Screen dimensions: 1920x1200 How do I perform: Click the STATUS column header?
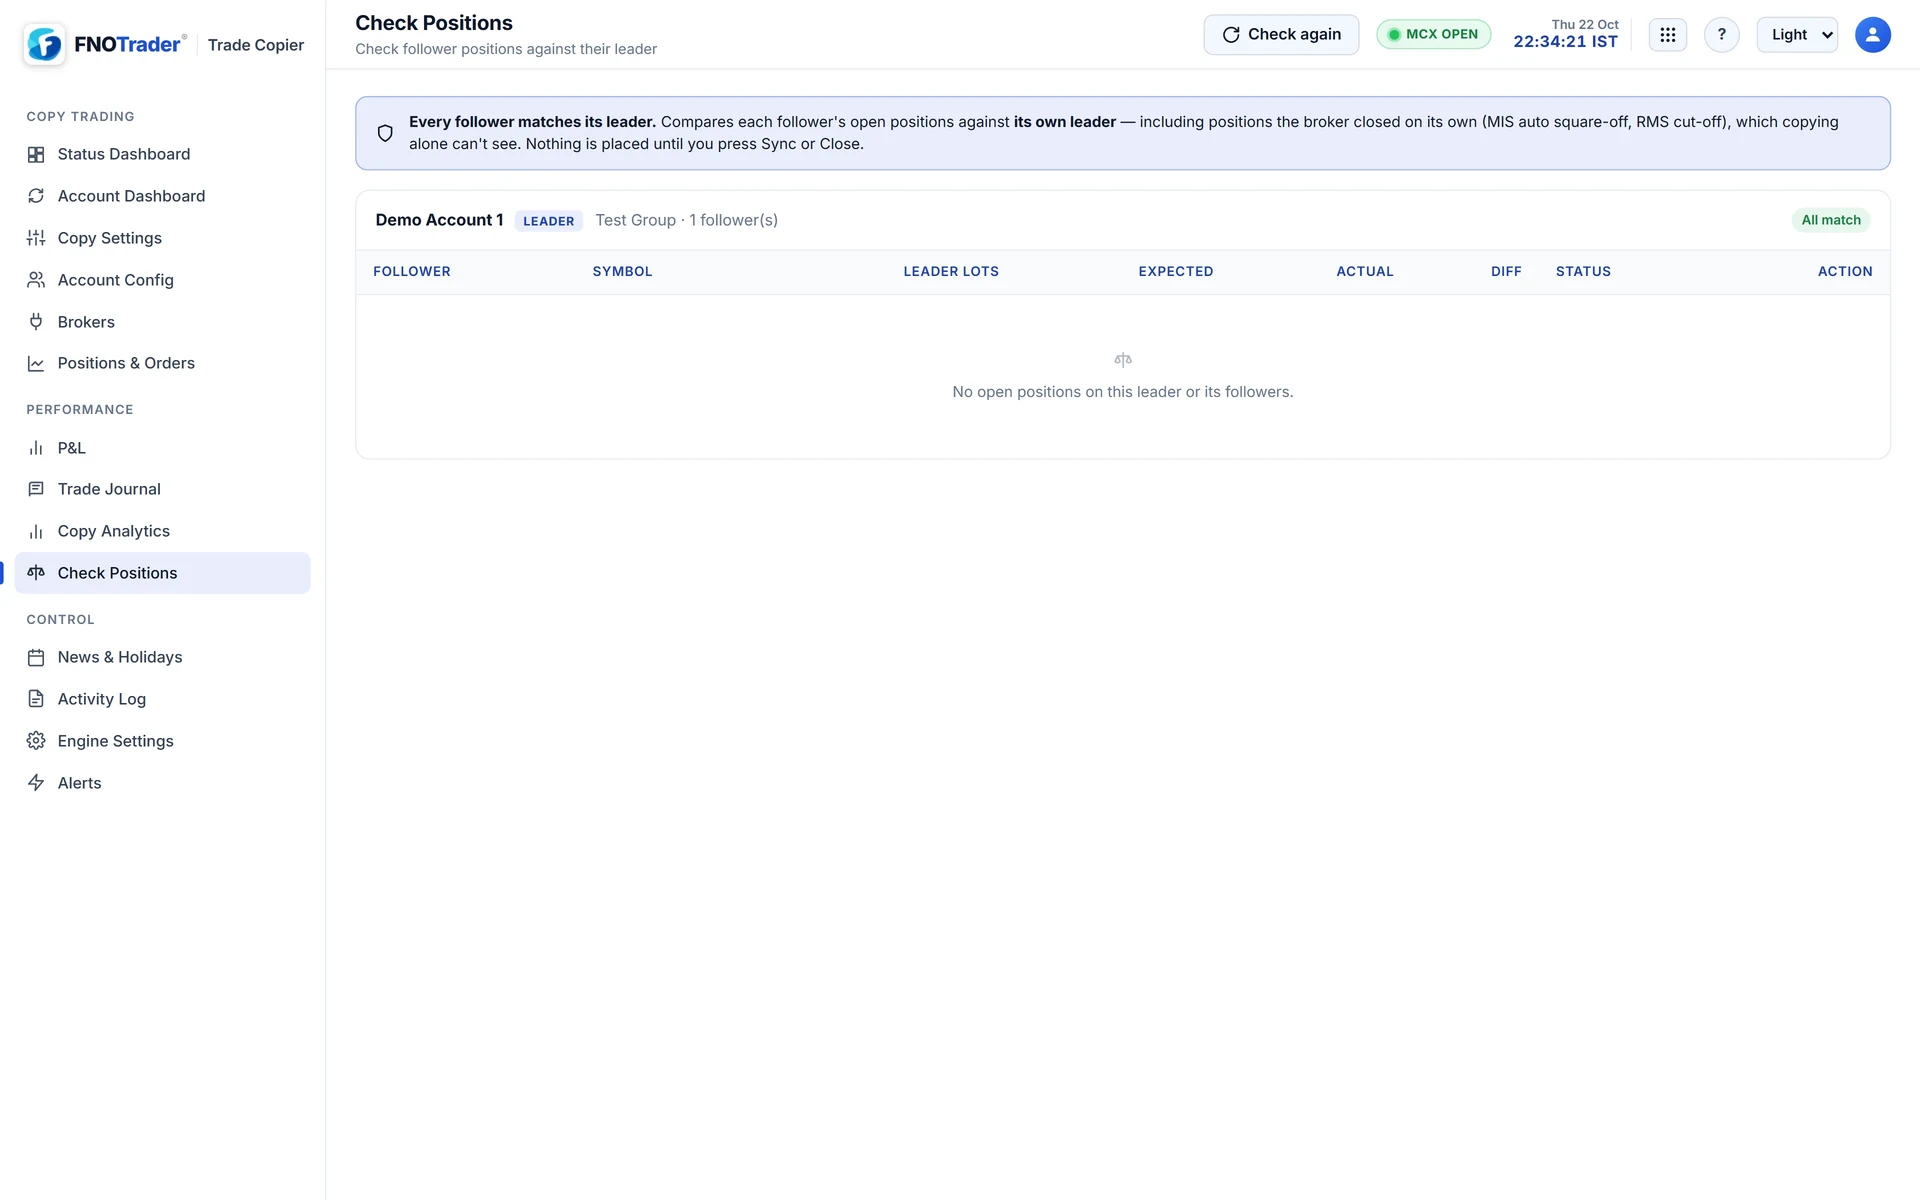click(x=1583, y=272)
